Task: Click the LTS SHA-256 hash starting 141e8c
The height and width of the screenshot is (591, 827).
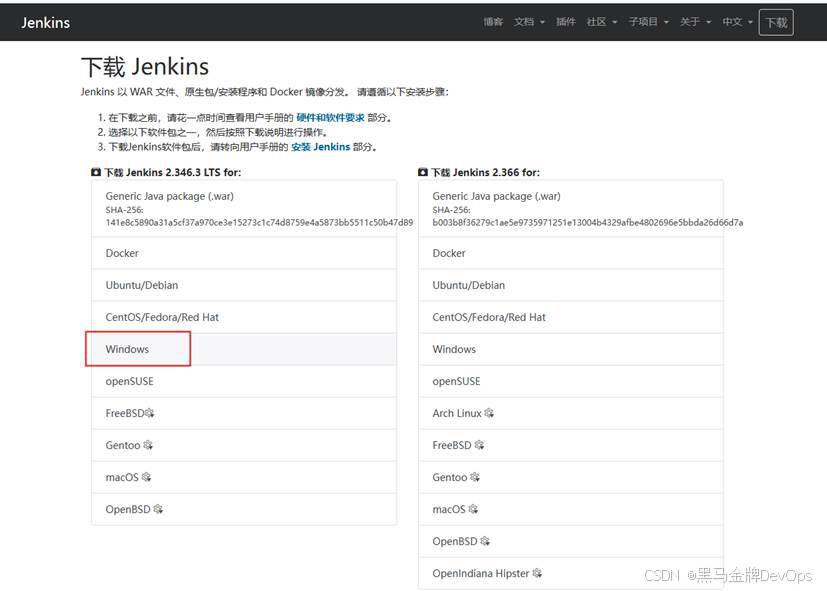Action: [259, 222]
